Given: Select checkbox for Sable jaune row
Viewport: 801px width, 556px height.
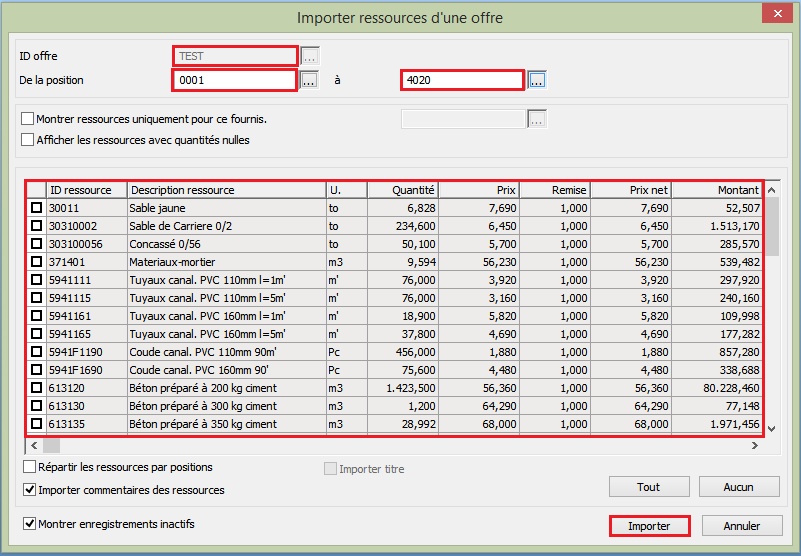Looking at the screenshot, I should 36,208.
